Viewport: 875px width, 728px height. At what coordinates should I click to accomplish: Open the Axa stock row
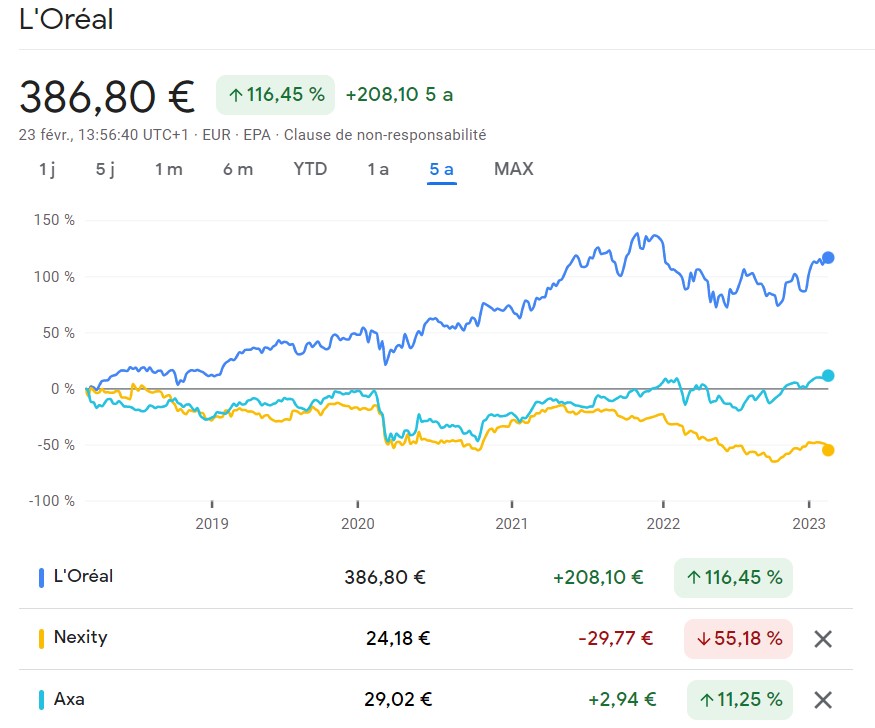tap(435, 700)
